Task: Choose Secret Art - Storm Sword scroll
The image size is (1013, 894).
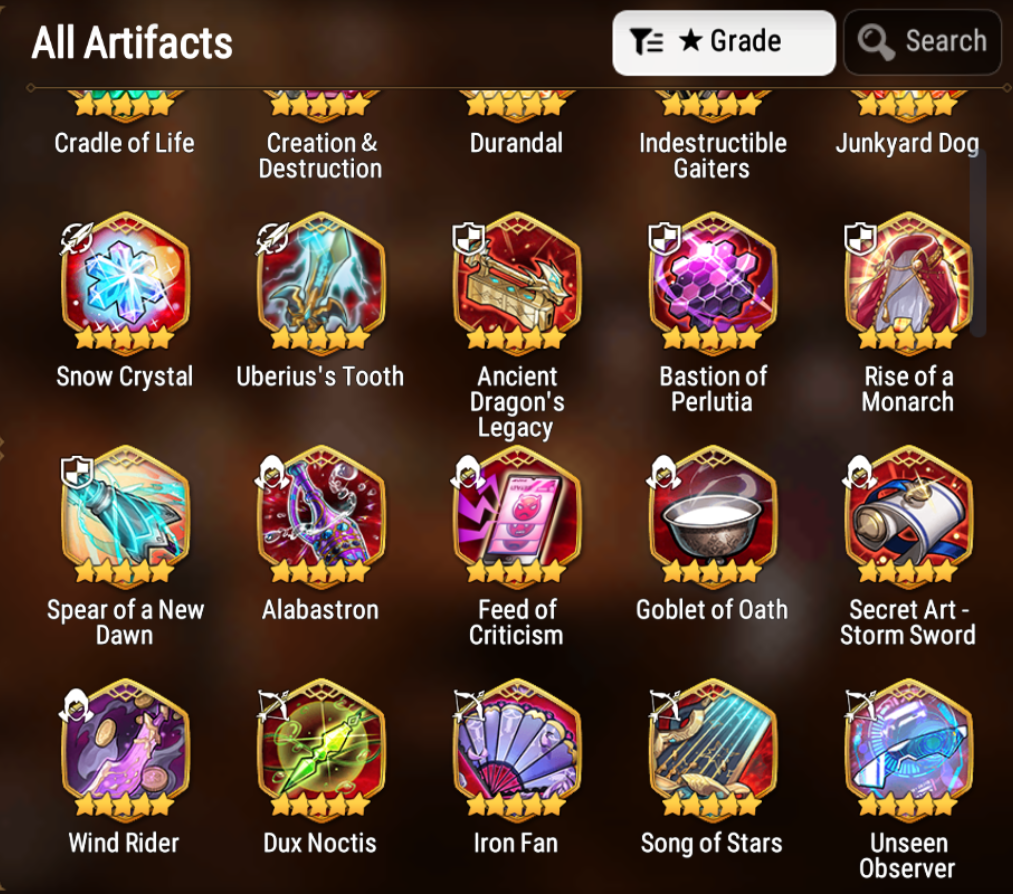Action: [908, 516]
